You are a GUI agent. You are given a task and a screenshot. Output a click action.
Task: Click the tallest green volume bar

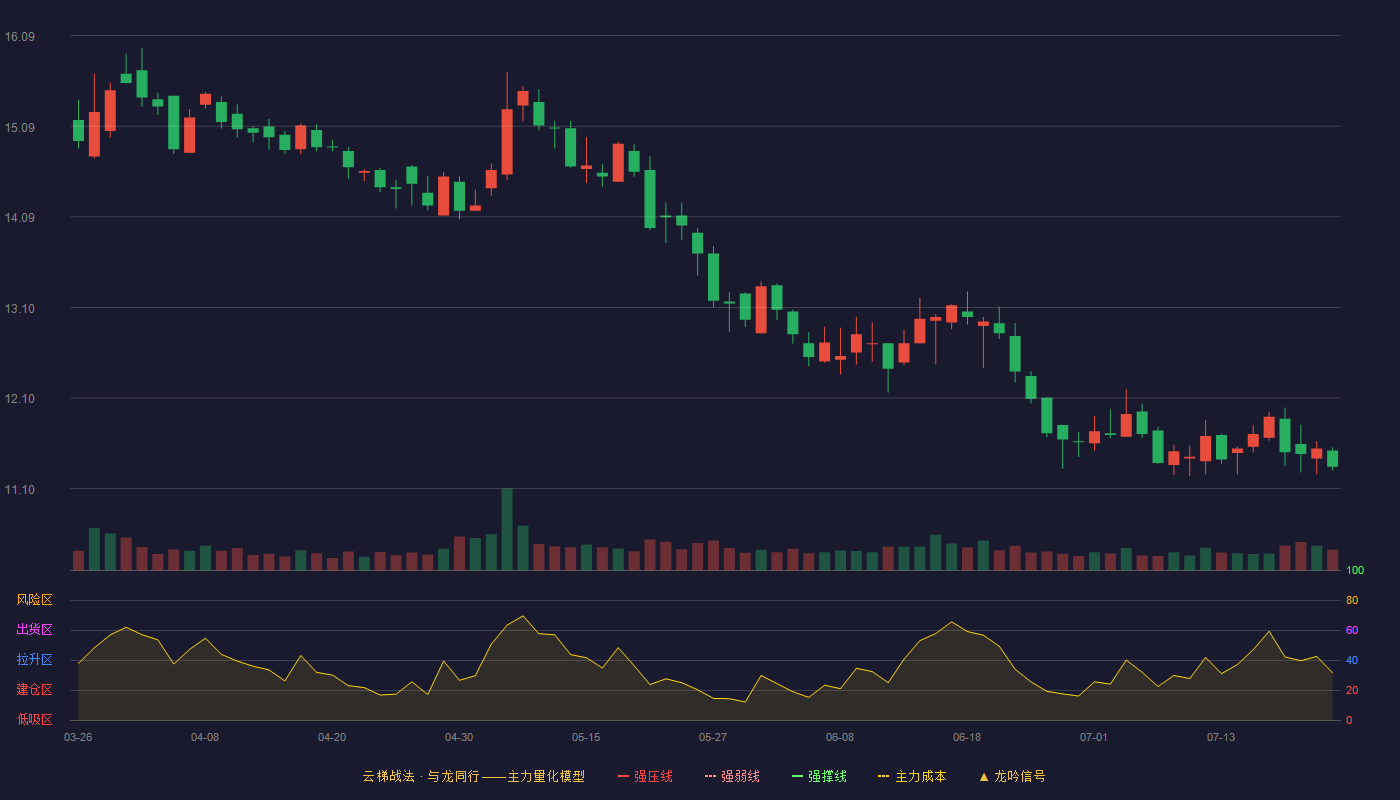(507, 529)
